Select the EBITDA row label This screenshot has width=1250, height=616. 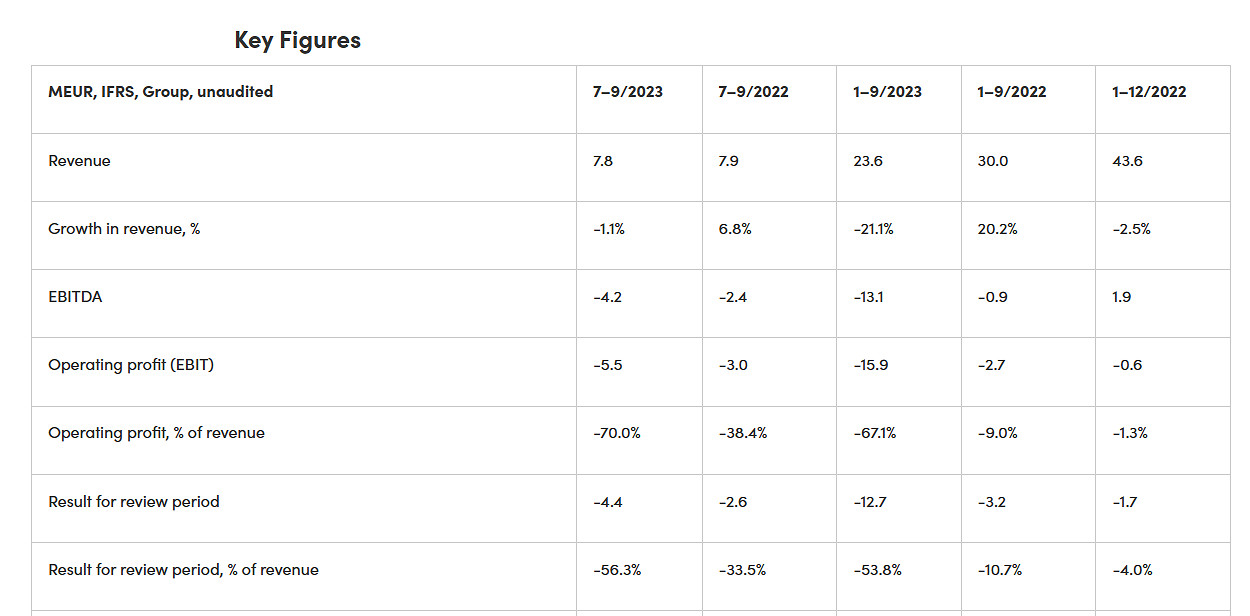(75, 297)
